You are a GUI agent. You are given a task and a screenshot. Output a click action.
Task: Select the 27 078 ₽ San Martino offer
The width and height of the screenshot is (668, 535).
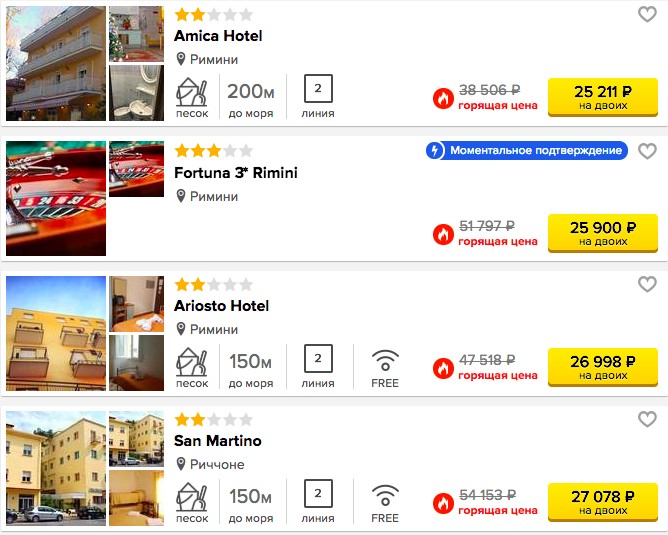[603, 502]
